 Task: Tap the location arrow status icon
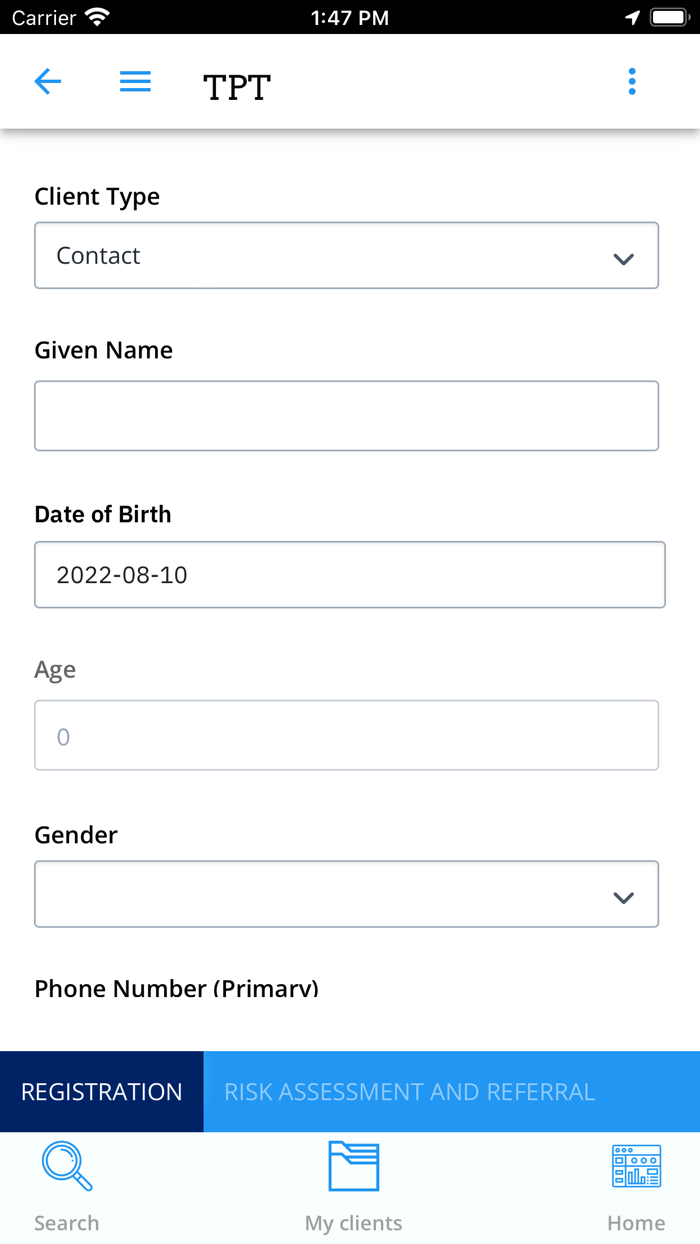click(x=632, y=17)
